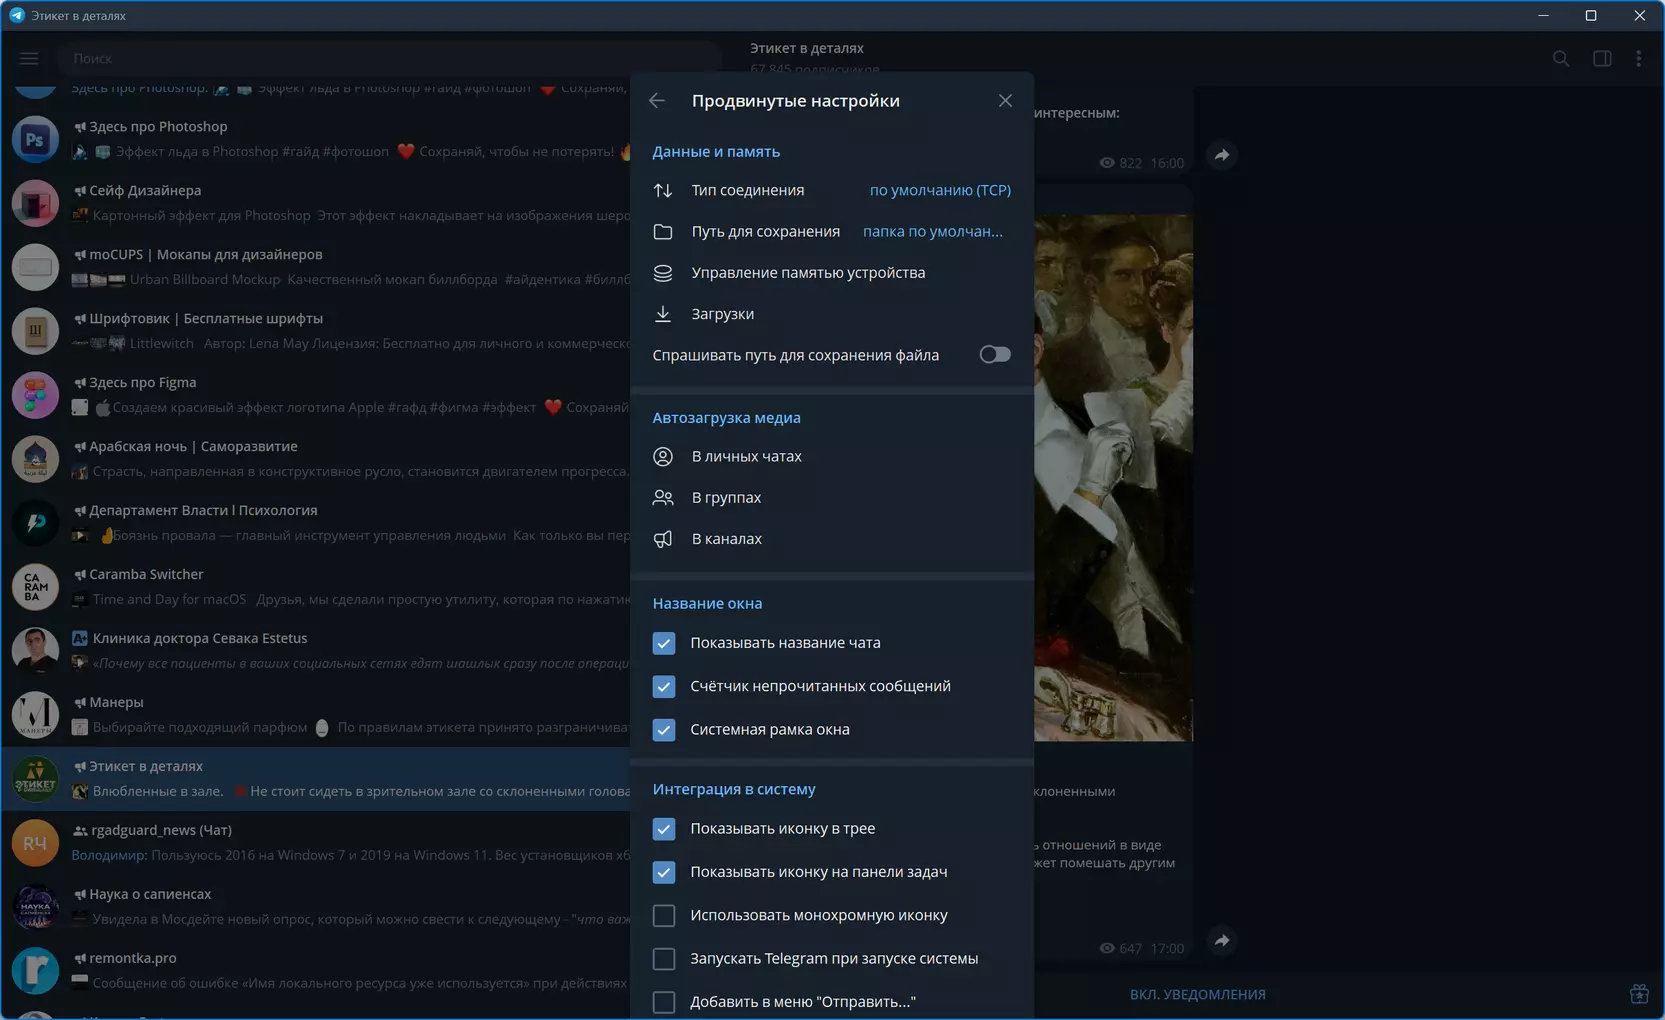This screenshot has height=1020, width=1665.
Task: Open В личных чатах autodownload settings
Action: pos(832,456)
